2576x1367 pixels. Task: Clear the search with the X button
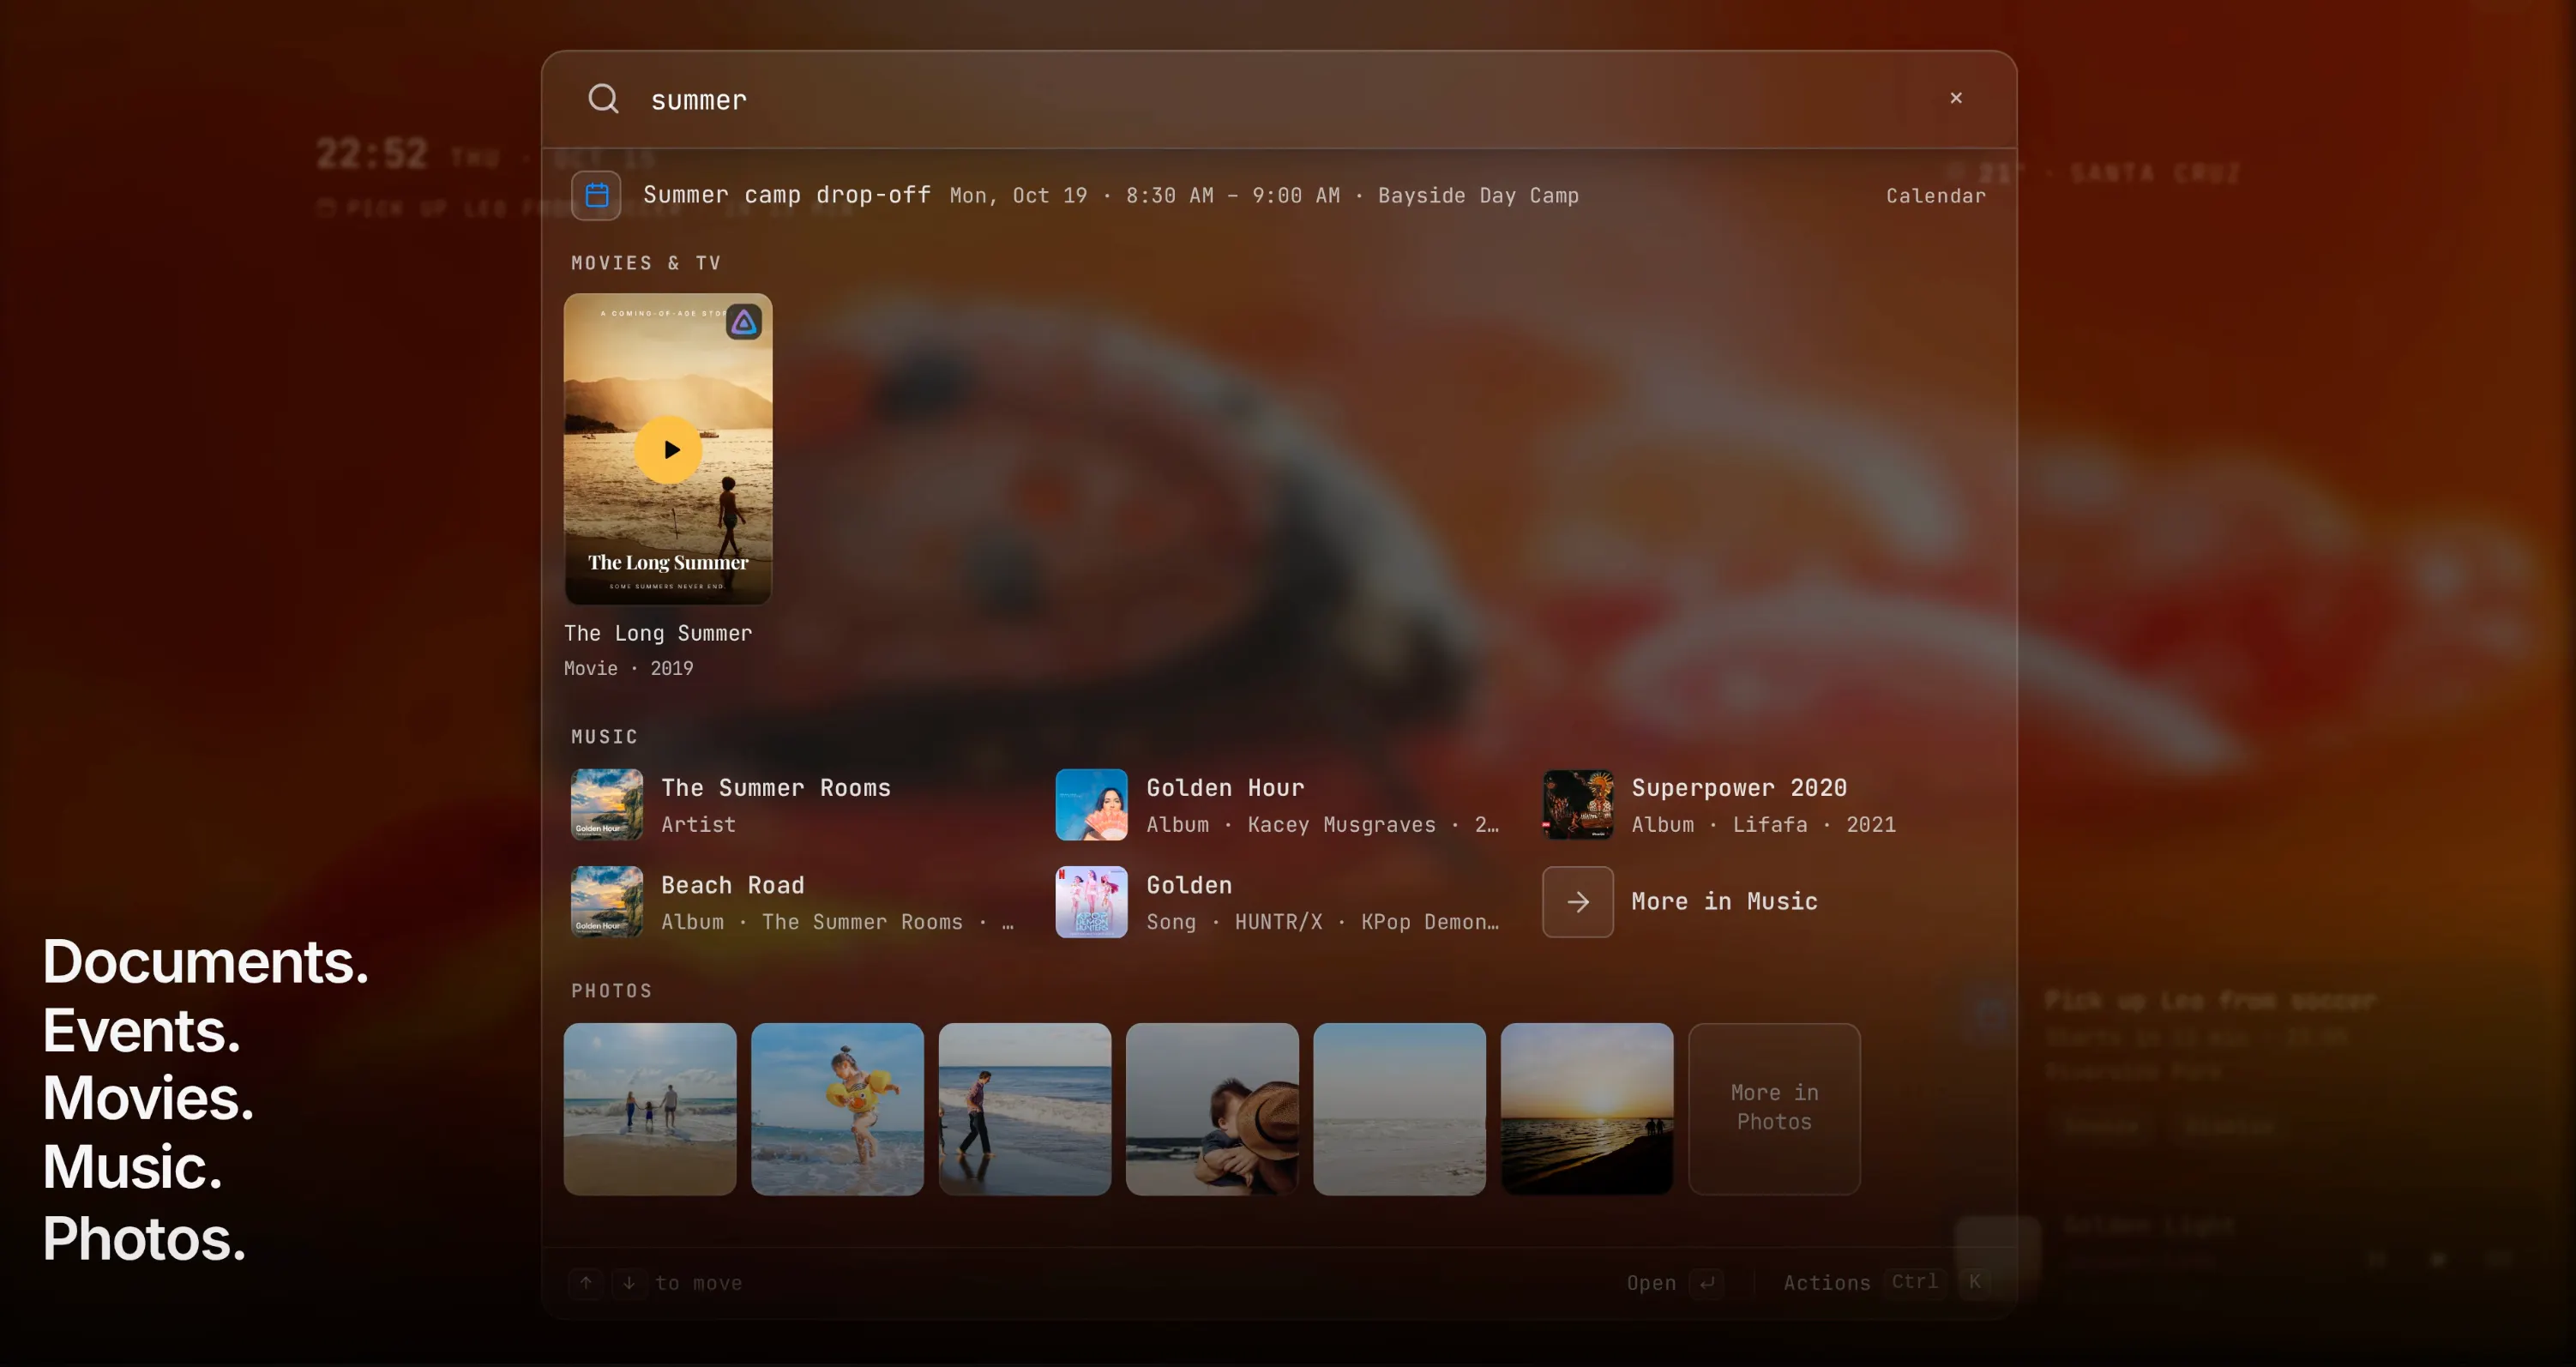1956,98
